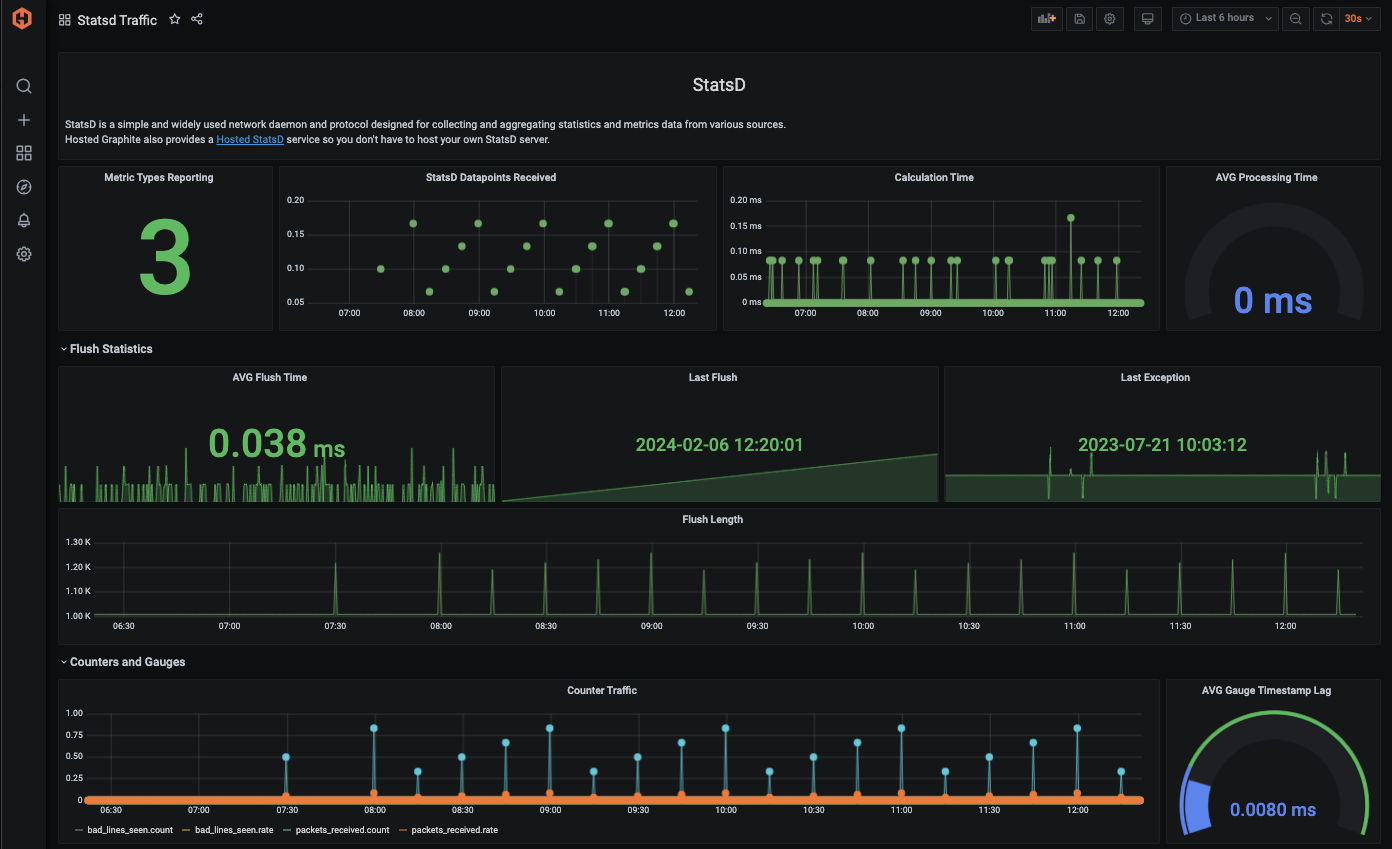1392x849 pixels.
Task: Click the Hosted Graphite logo icon
Action: pos(22,19)
